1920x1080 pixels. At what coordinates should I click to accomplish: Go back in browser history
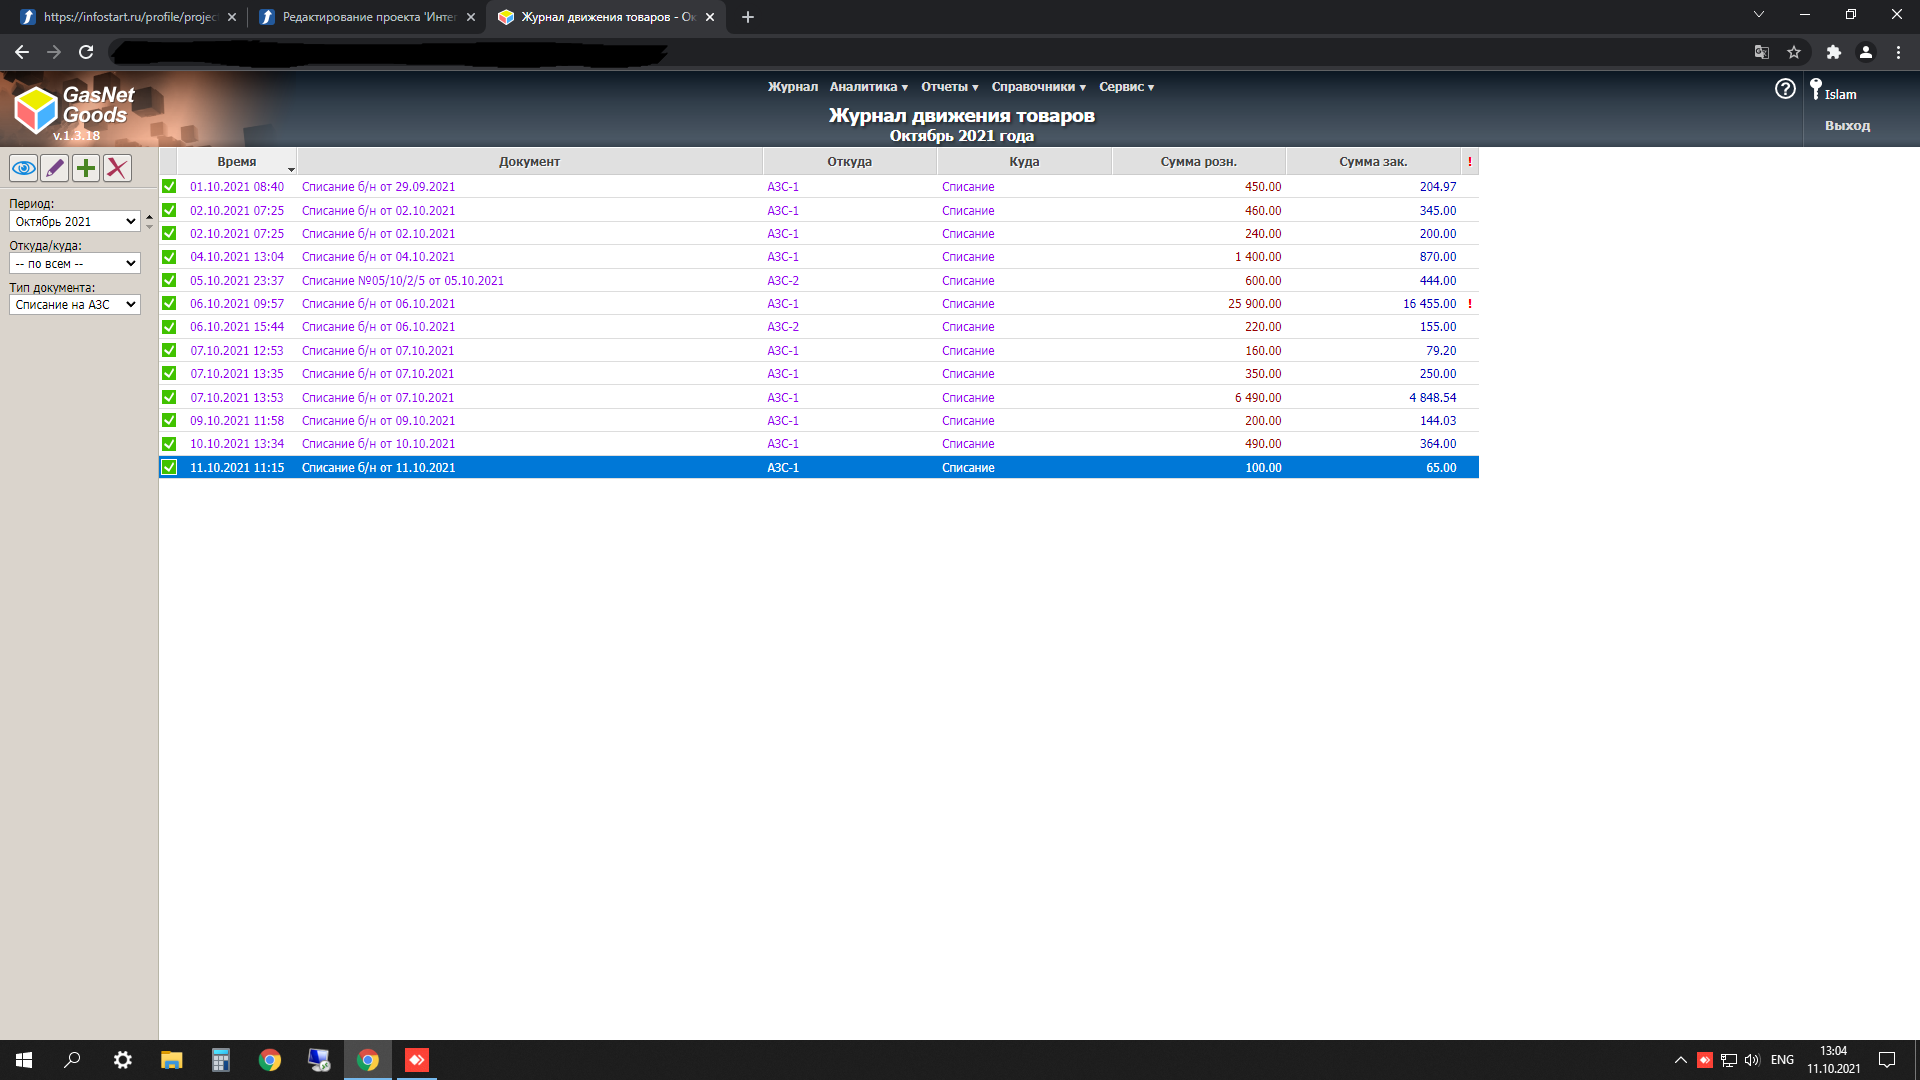pyautogui.click(x=22, y=52)
